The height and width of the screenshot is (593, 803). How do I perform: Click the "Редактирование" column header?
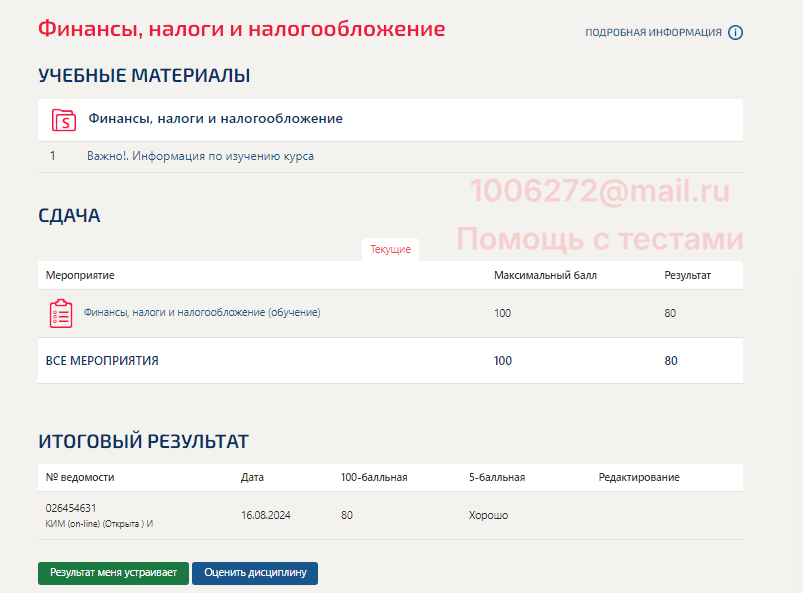point(638,478)
